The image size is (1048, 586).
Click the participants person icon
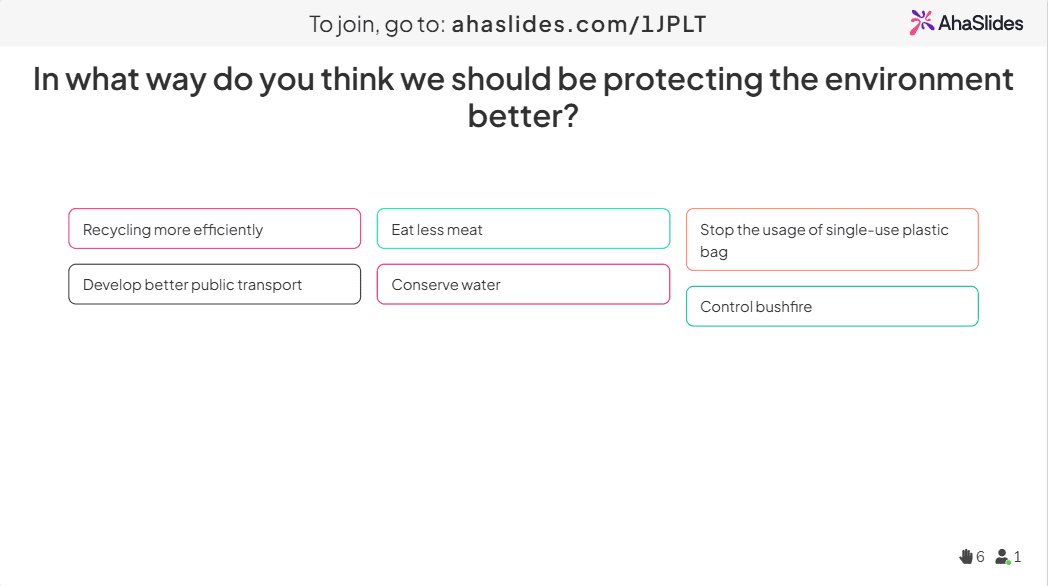(x=1002, y=556)
